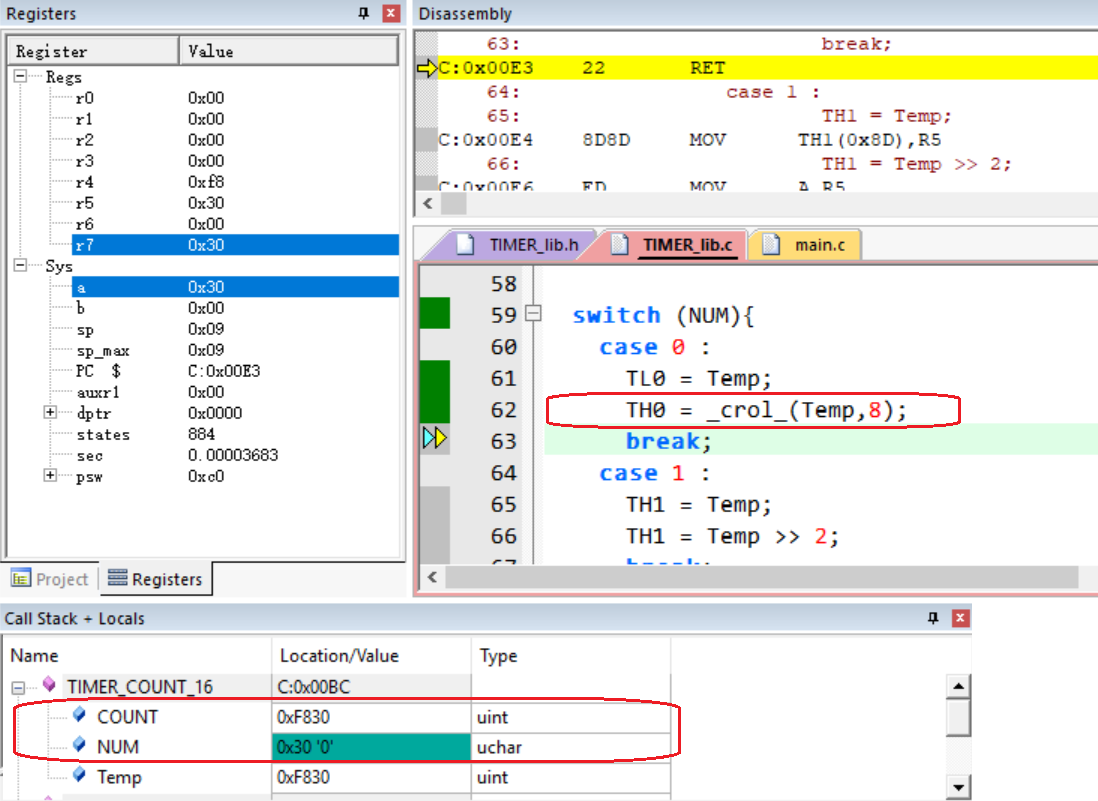This screenshot has height=801, width=1098.
Task: Collapse the Sys tree group
Action: [x=20, y=265]
